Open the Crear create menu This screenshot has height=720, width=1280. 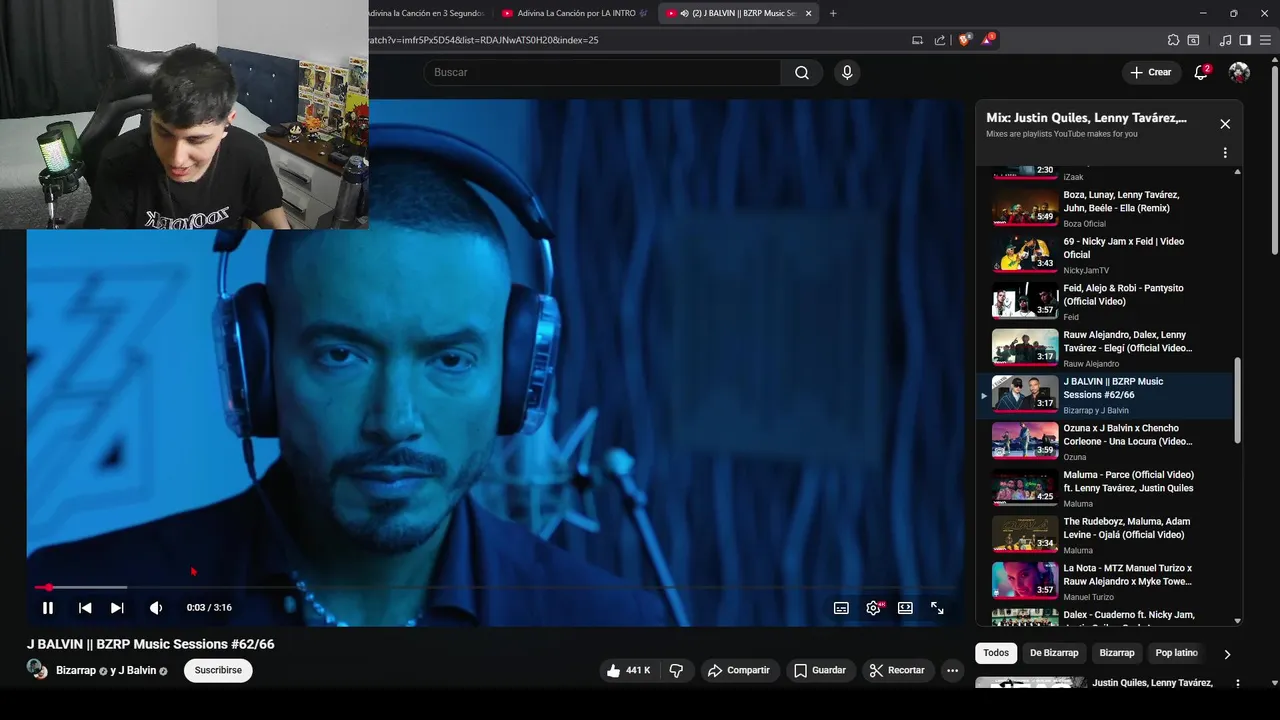click(1150, 72)
